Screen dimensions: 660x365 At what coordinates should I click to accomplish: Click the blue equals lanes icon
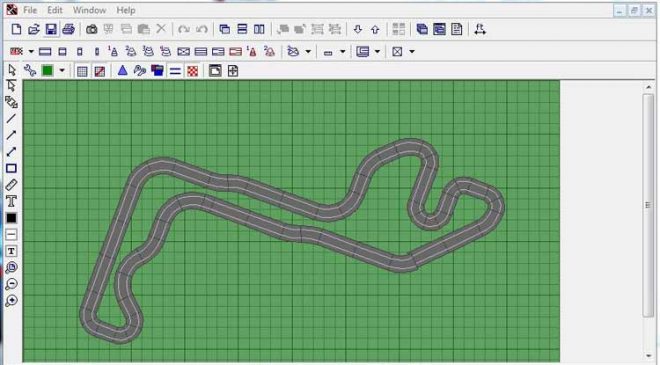point(175,71)
